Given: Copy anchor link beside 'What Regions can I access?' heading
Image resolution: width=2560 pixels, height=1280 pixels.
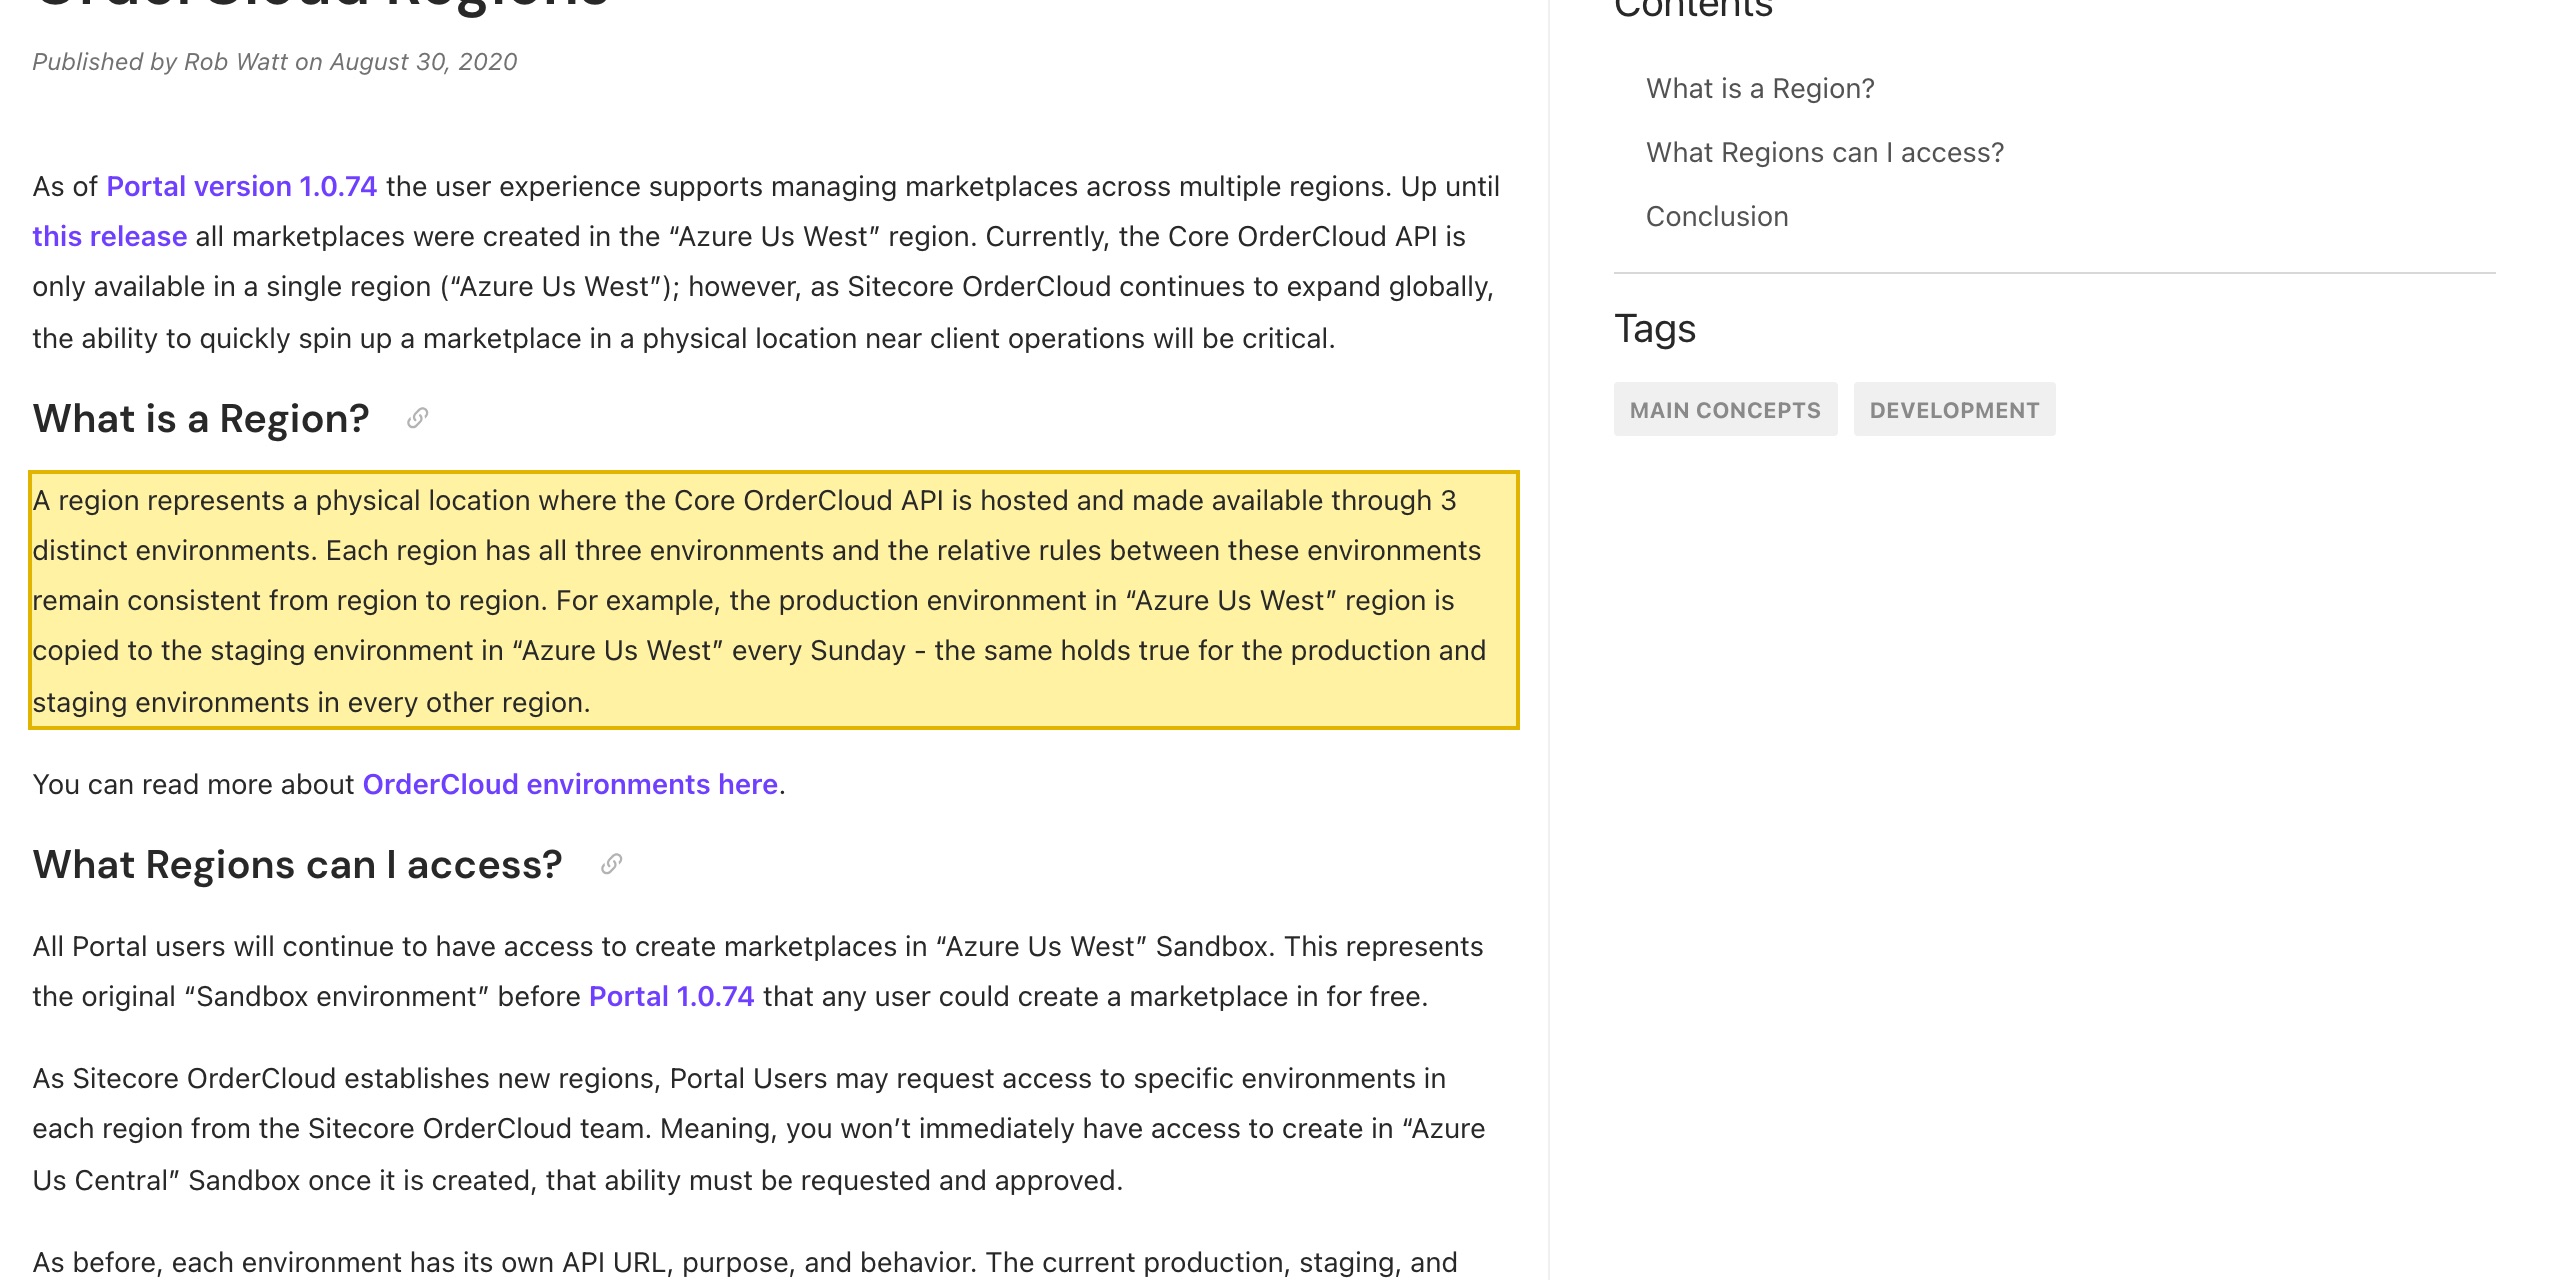Looking at the screenshot, I should coord(611,864).
